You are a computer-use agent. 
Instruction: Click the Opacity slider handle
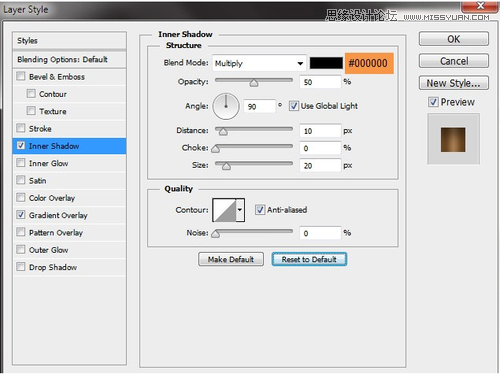click(x=254, y=83)
